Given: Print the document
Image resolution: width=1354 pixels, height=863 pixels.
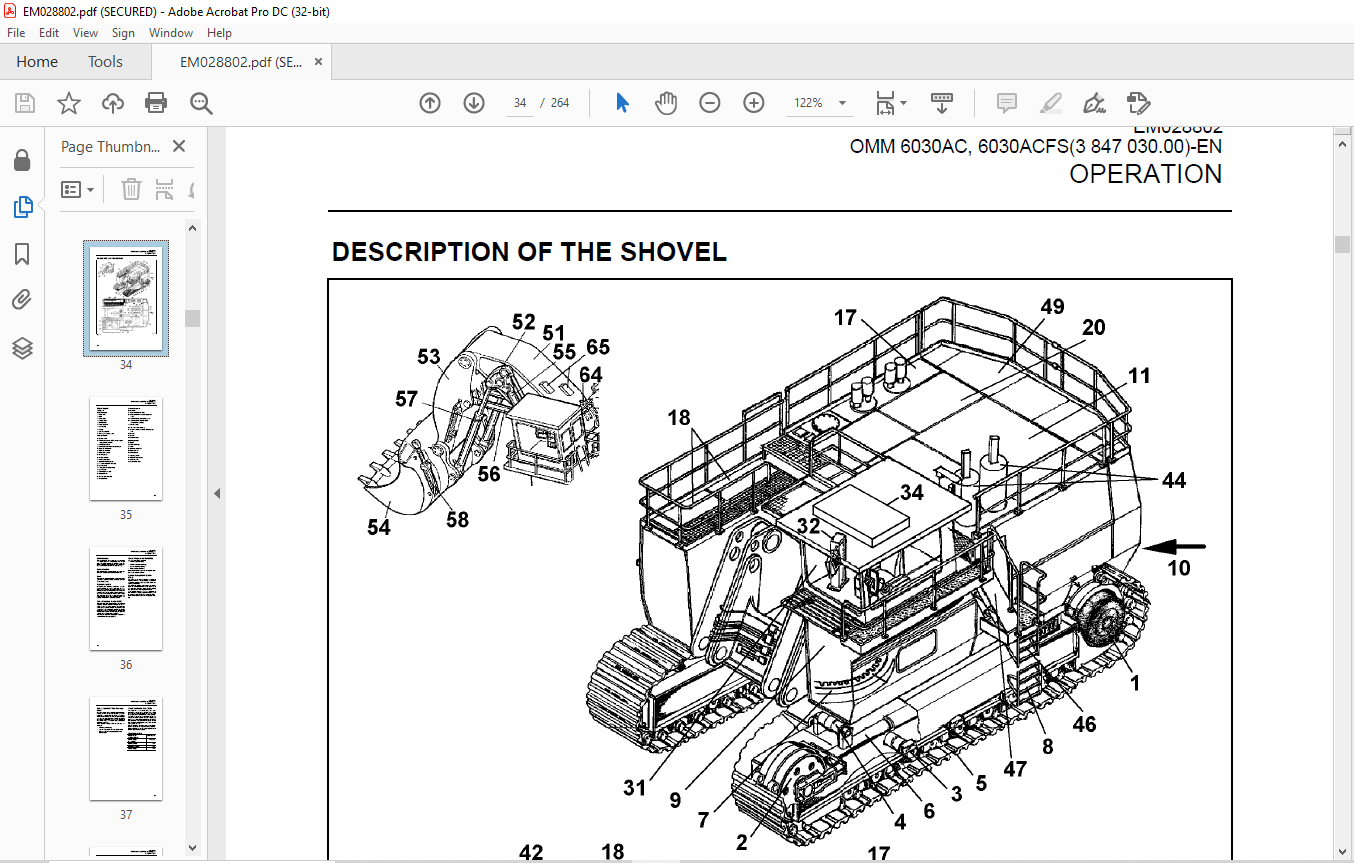Looking at the screenshot, I should pyautogui.click(x=156, y=103).
